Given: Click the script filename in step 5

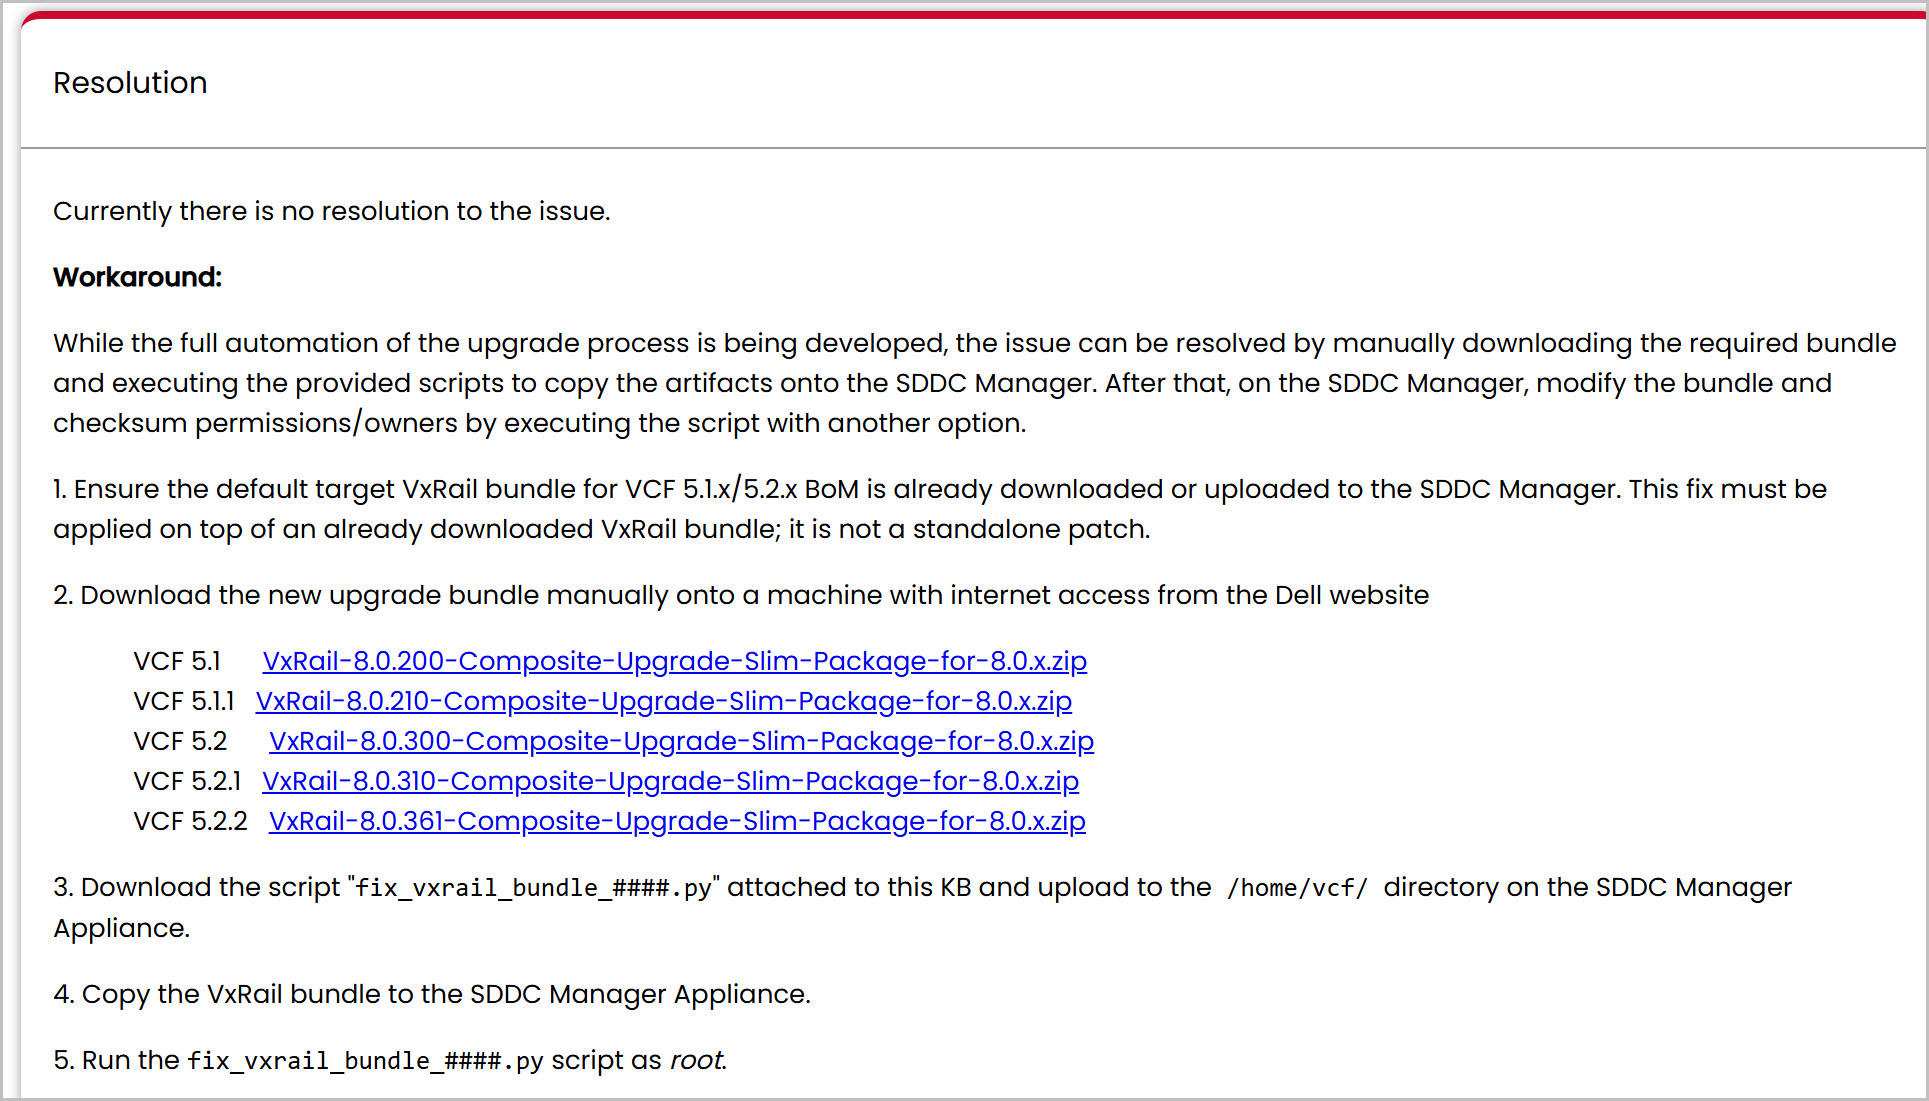Looking at the screenshot, I should click(x=365, y=1061).
